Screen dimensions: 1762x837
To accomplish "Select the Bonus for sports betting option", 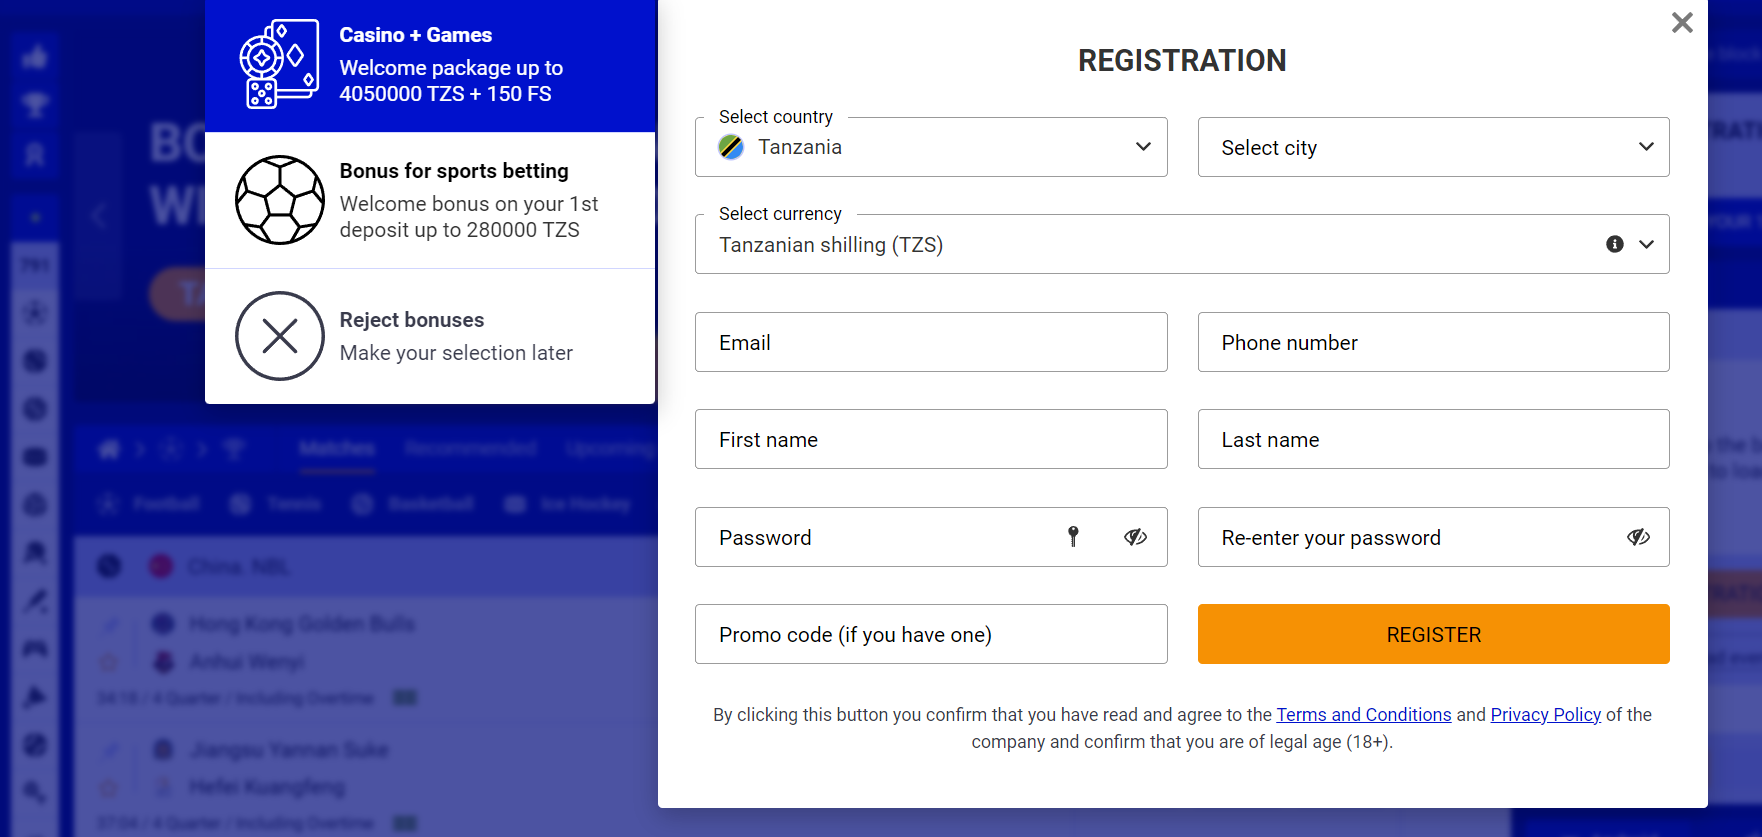I will 430,200.
